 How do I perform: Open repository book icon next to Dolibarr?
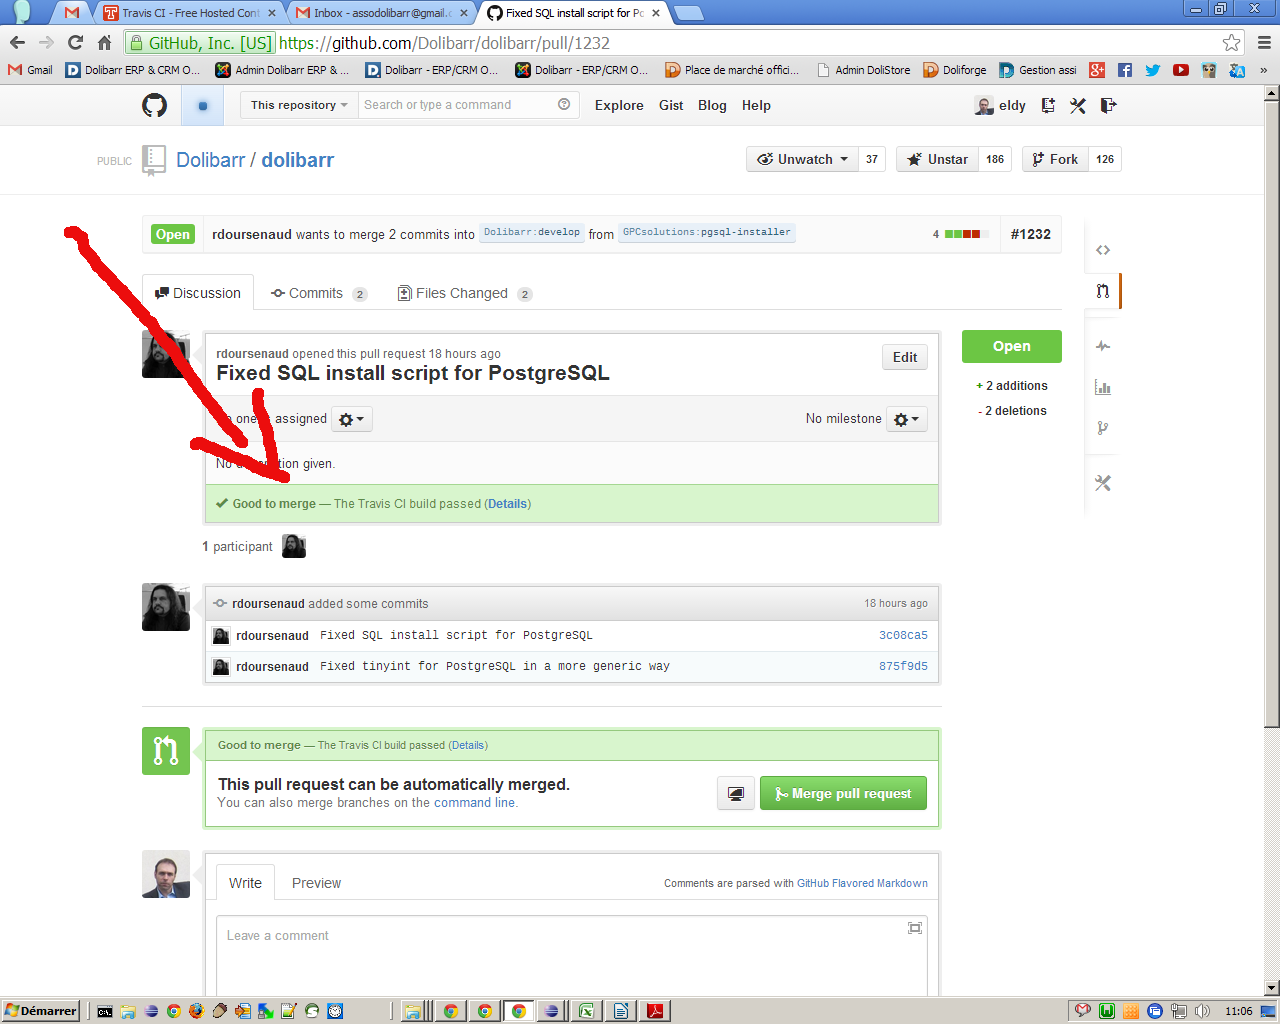coord(154,160)
